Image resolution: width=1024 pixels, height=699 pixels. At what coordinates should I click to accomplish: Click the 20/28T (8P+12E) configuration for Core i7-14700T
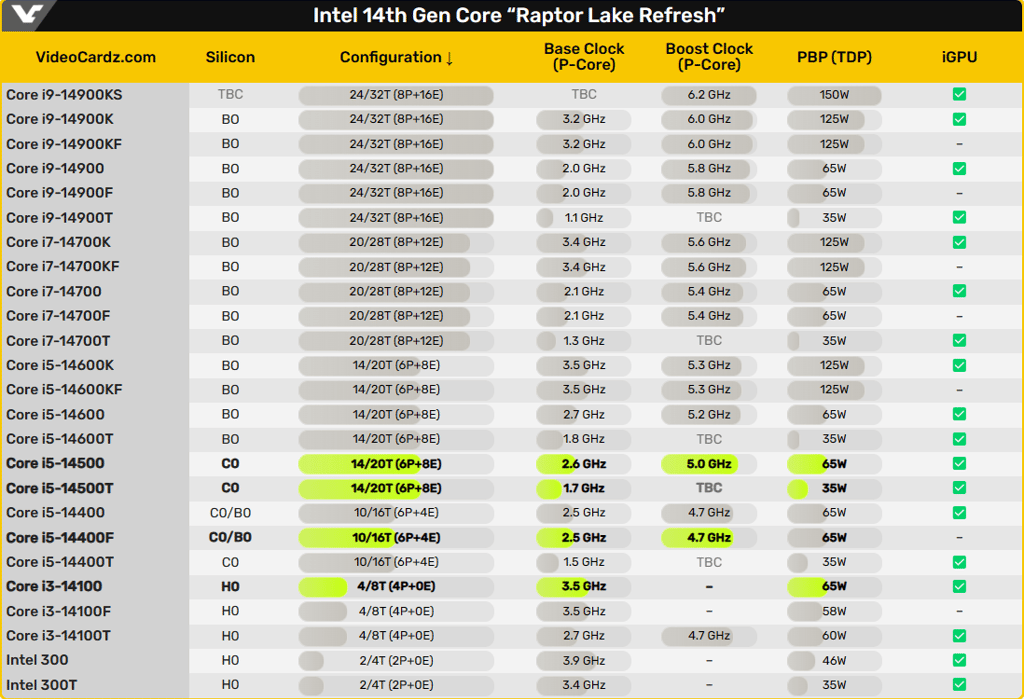[396, 340]
